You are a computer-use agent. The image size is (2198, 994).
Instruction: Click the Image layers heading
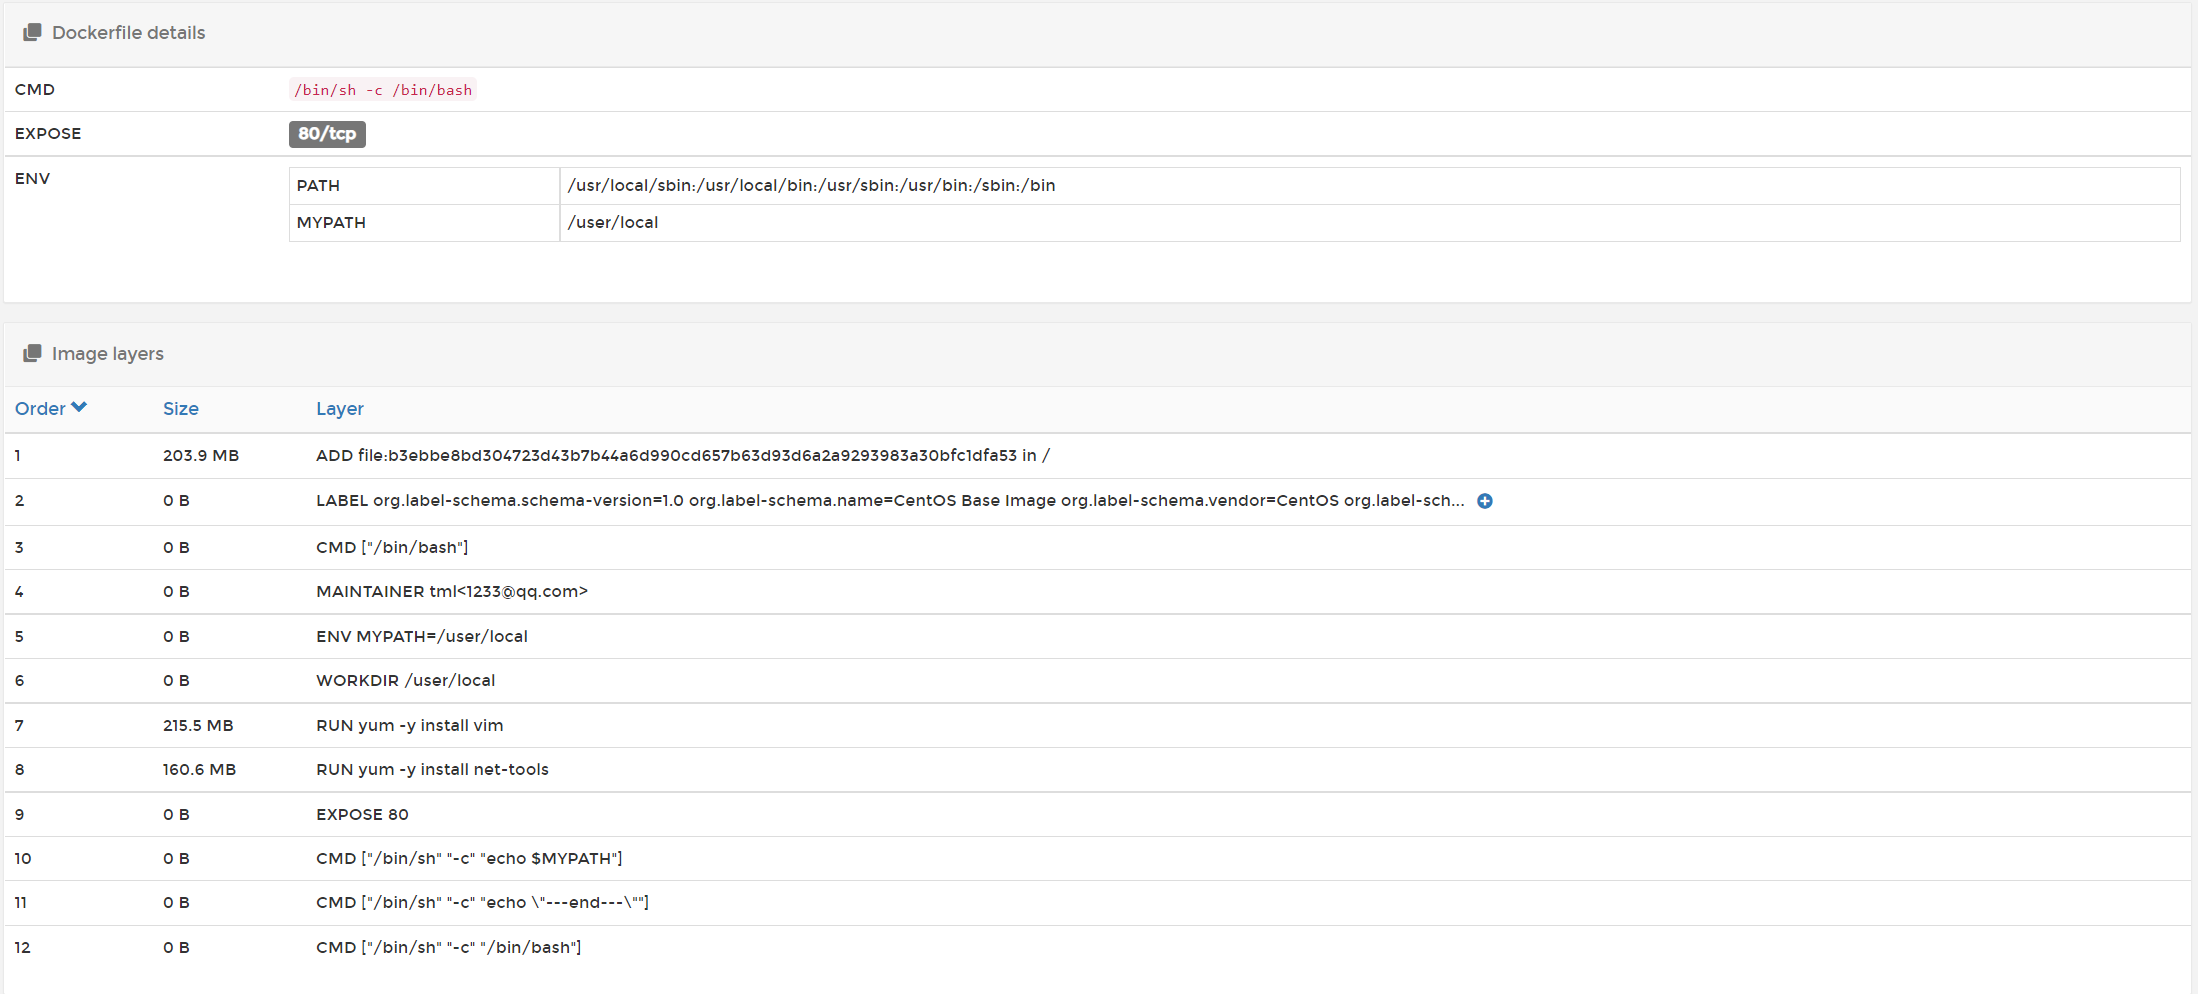pyautogui.click(x=108, y=354)
